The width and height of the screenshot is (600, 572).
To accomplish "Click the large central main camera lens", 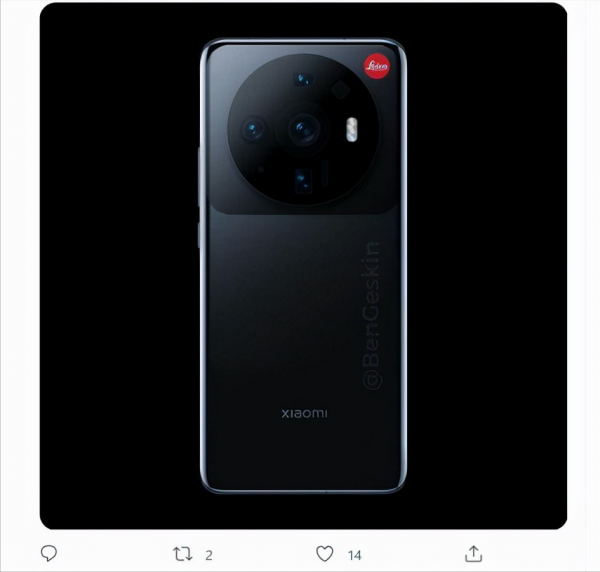I will pyautogui.click(x=304, y=129).
